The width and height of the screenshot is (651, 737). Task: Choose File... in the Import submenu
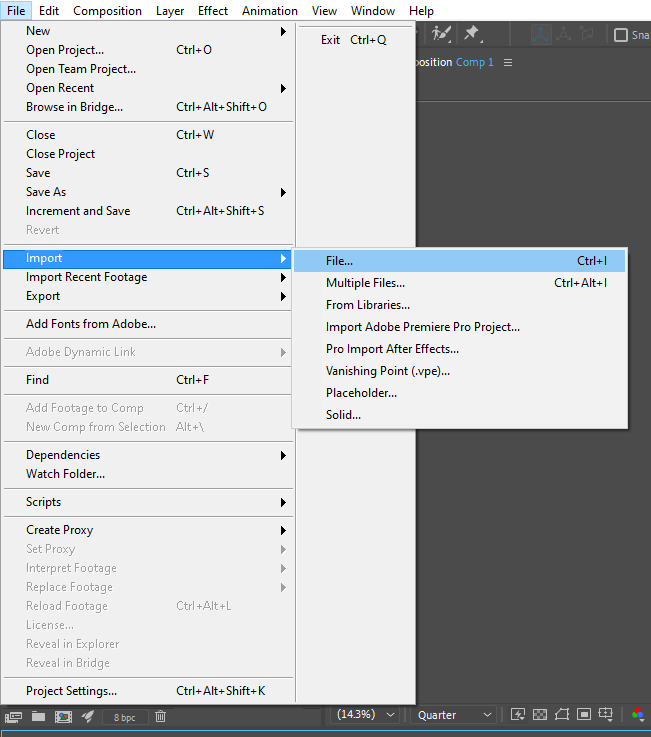tap(459, 261)
